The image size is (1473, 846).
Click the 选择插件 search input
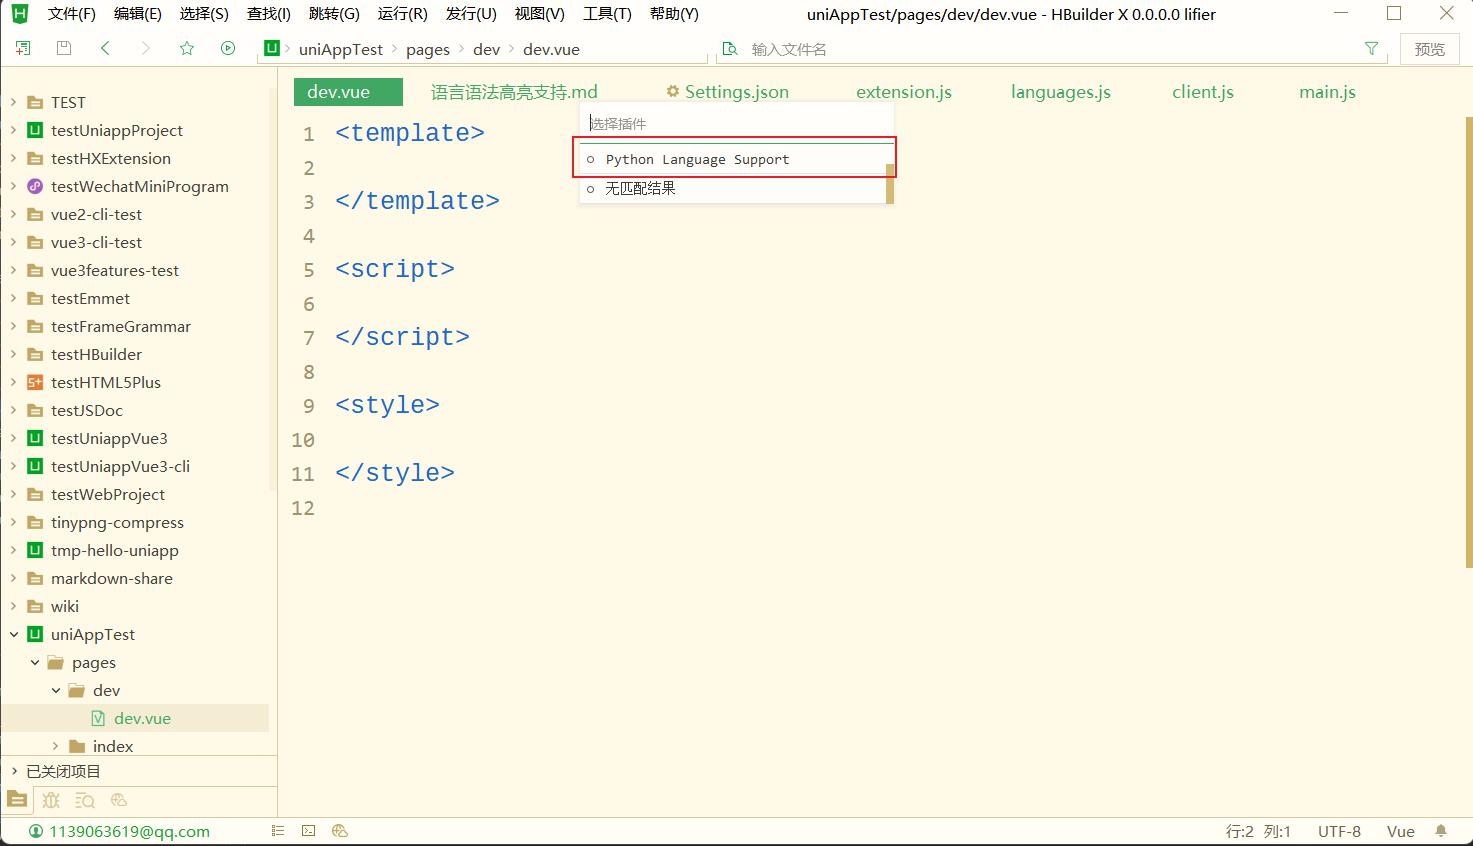point(736,124)
